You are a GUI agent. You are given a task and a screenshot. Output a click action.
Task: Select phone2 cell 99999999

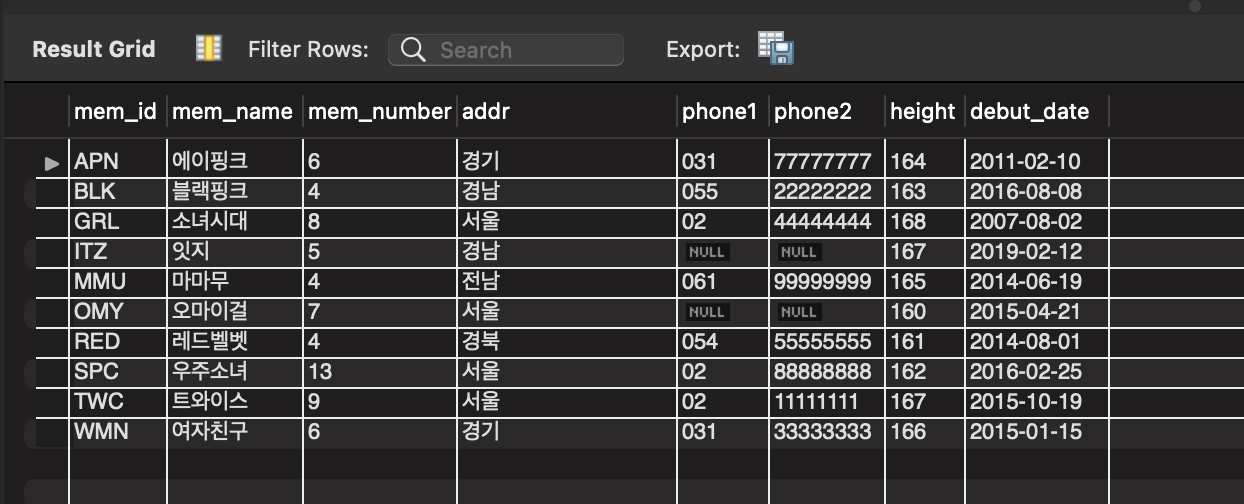point(826,282)
